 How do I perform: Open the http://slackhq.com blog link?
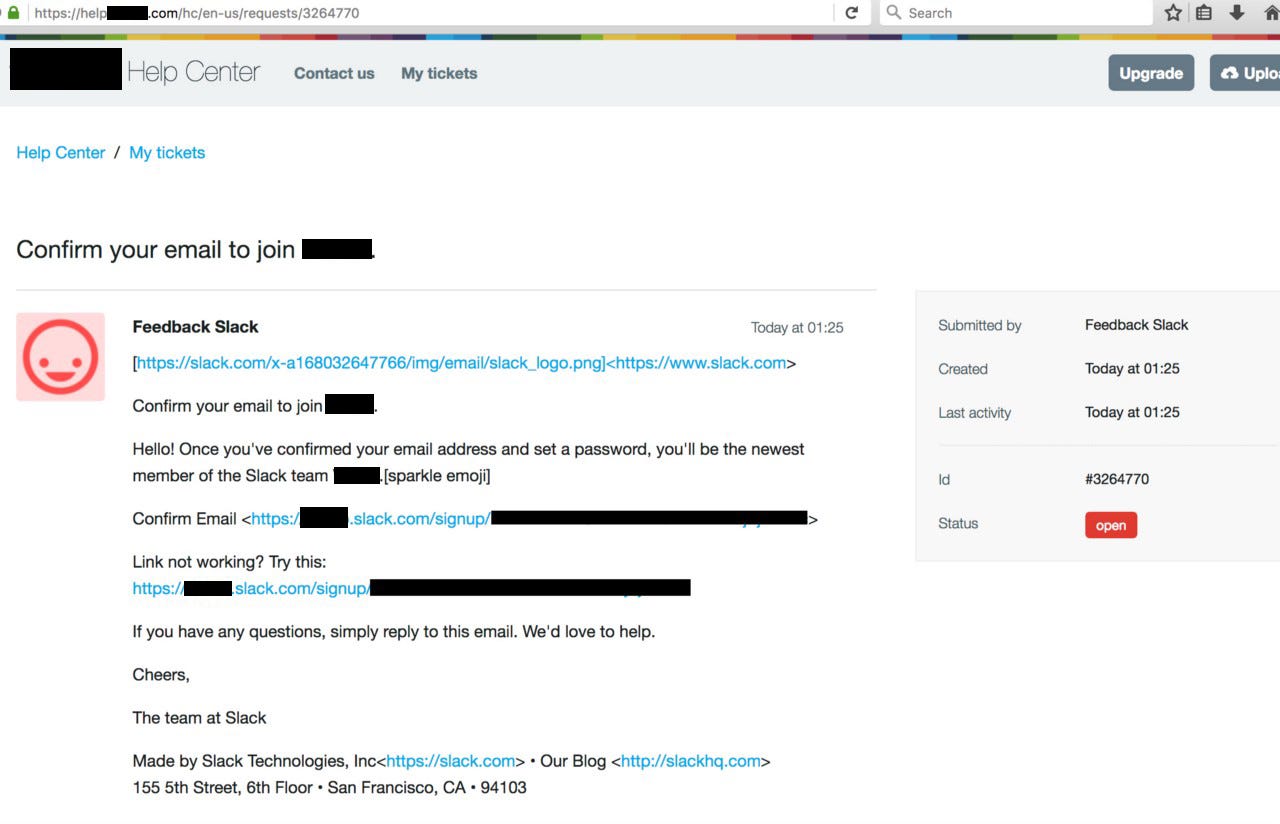click(691, 761)
